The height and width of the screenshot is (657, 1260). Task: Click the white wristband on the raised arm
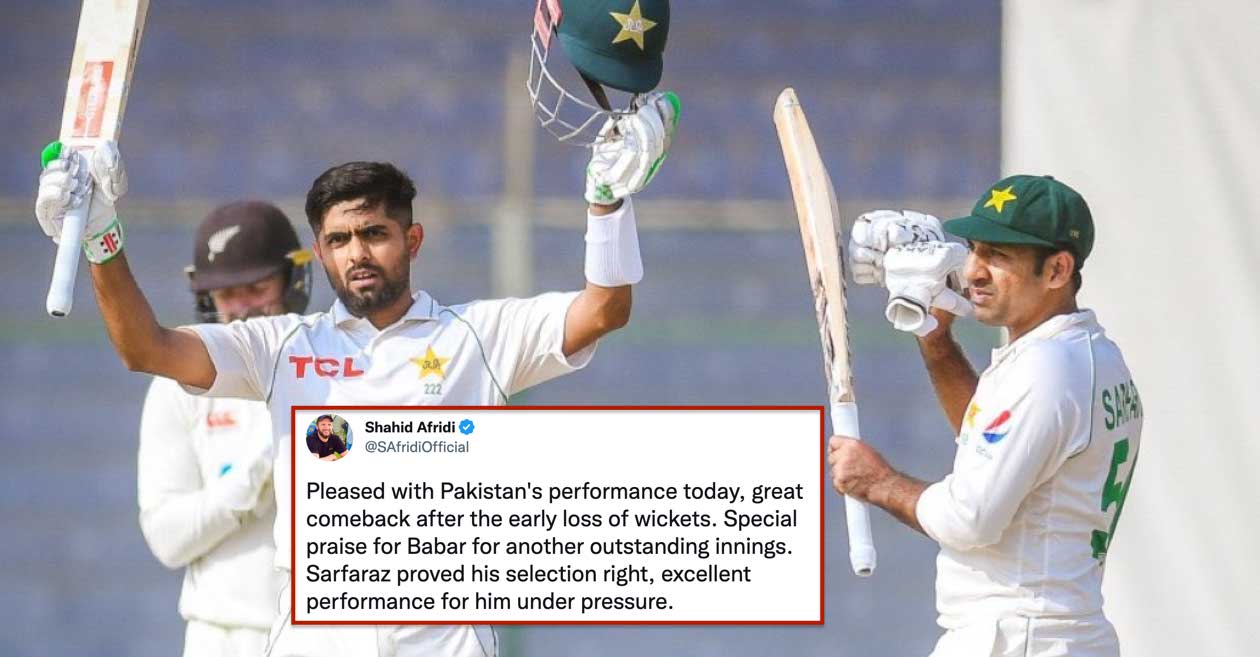[613, 241]
